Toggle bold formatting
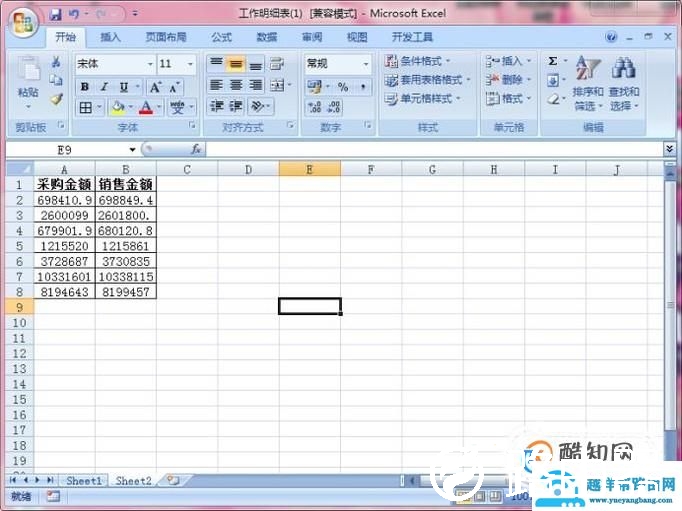The image size is (682, 511). tap(85, 87)
